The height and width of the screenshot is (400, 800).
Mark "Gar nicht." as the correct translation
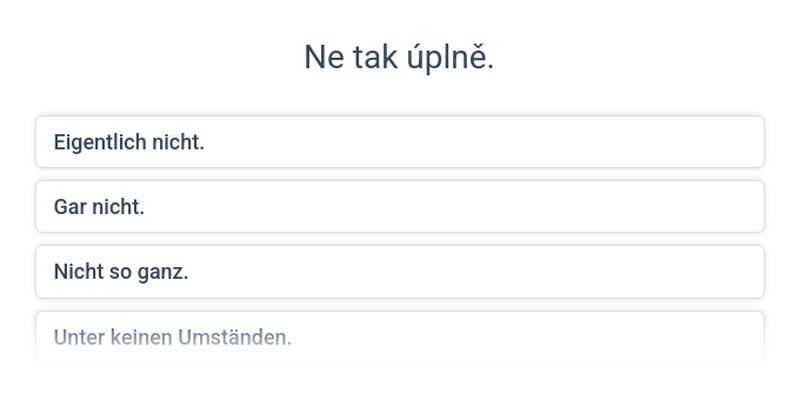400,207
